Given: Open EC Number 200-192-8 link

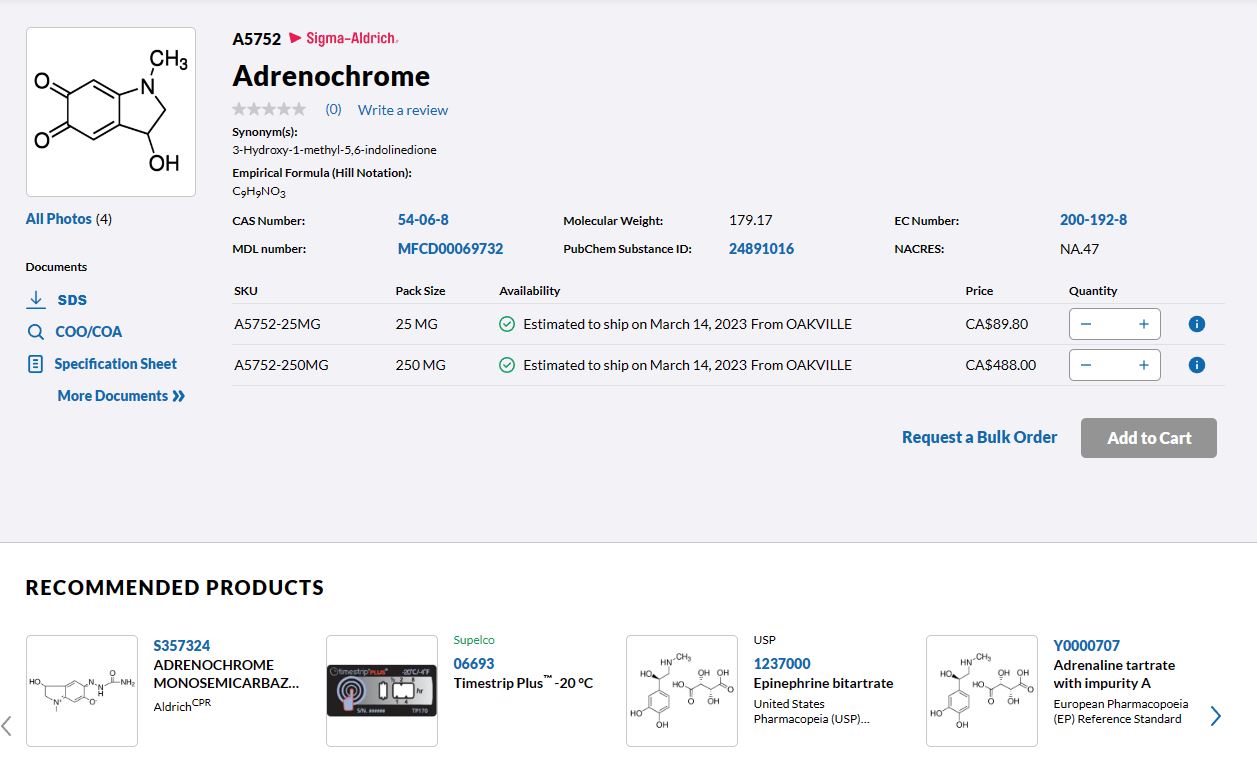Looking at the screenshot, I should [1094, 220].
